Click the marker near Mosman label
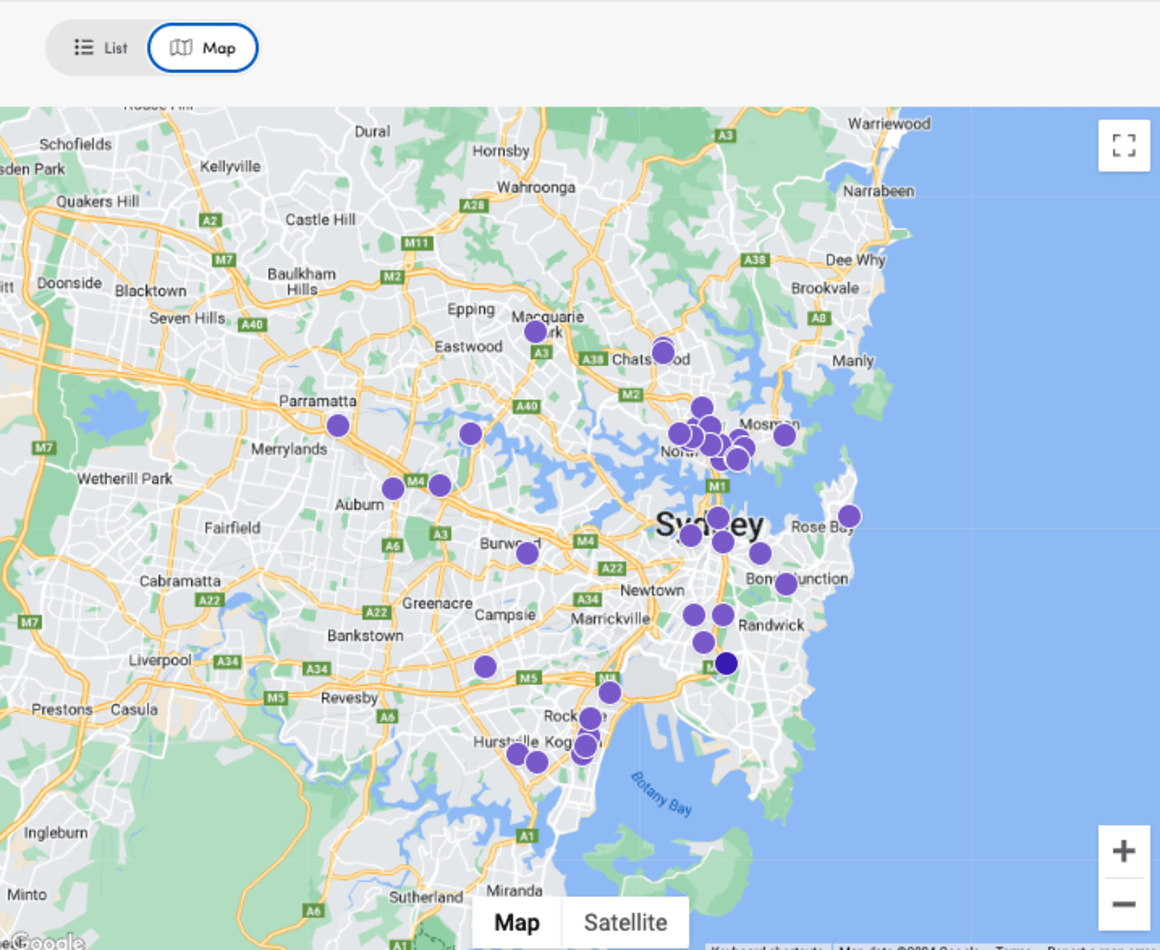The width and height of the screenshot is (1160, 950). [x=785, y=435]
